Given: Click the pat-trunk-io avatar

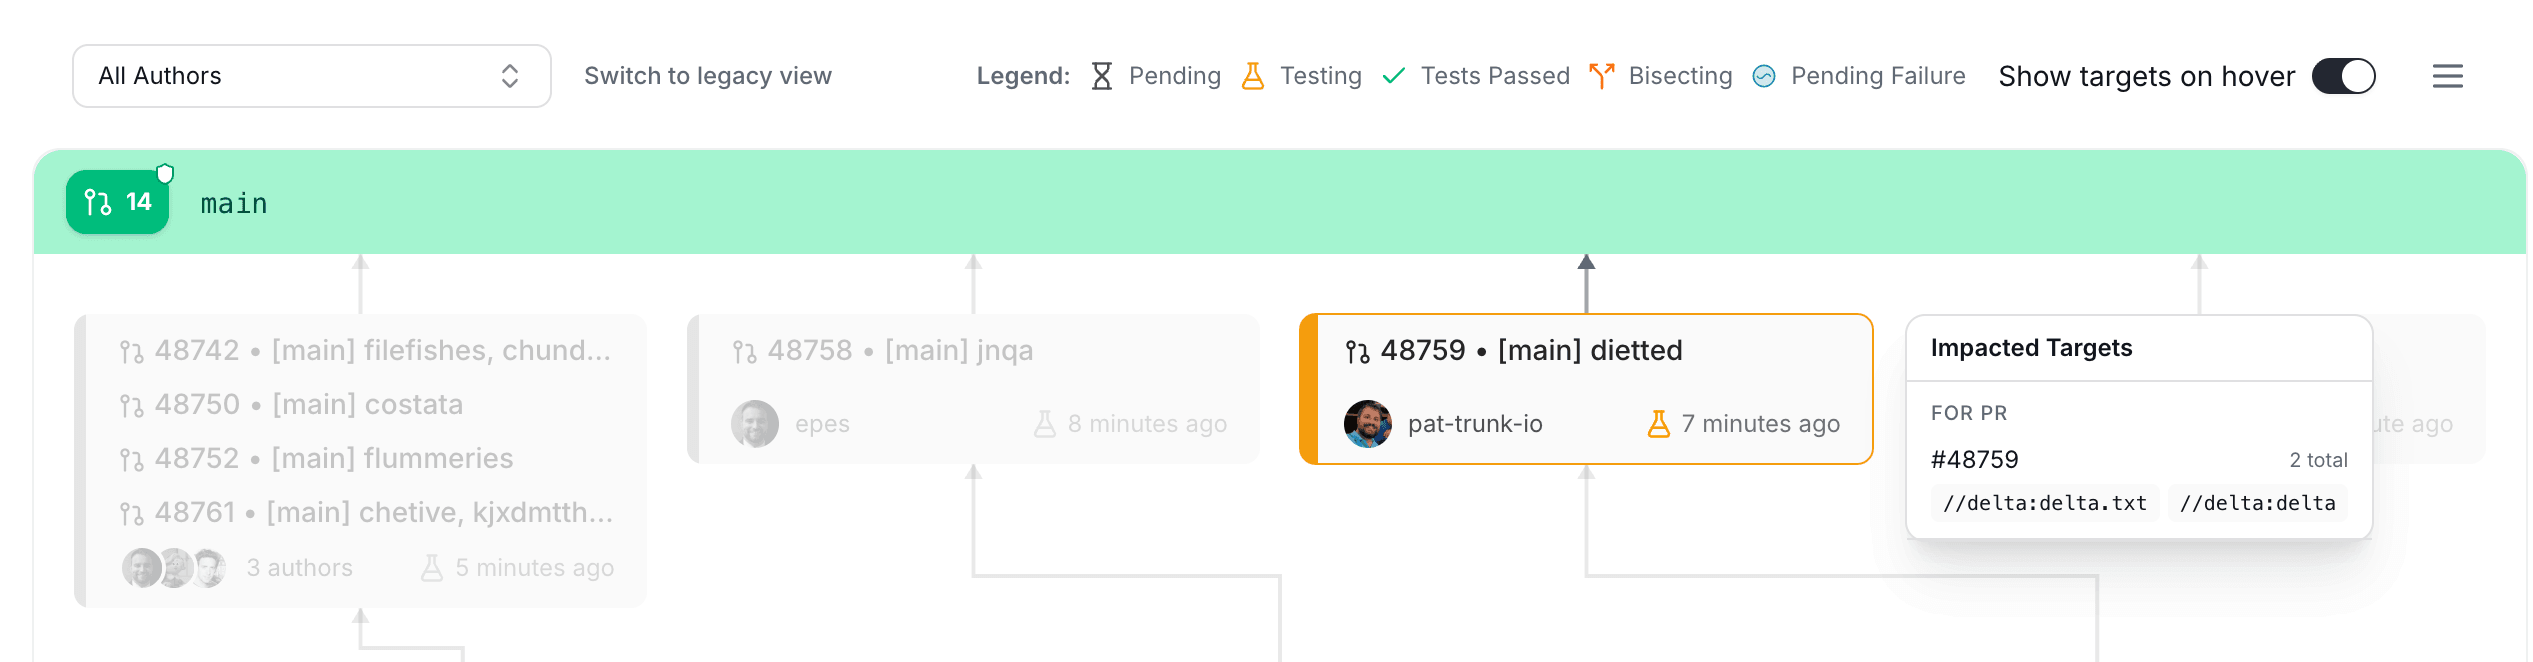Looking at the screenshot, I should [x=1367, y=424].
